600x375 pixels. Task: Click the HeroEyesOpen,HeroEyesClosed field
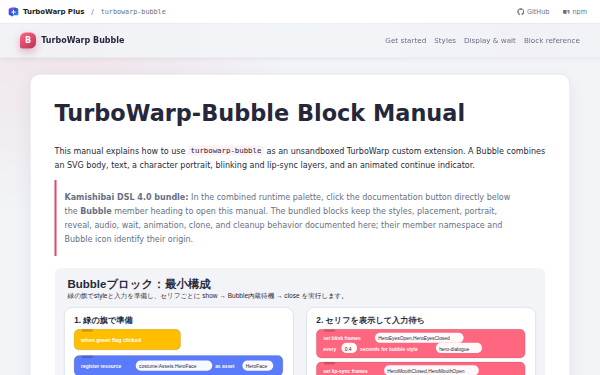419,338
